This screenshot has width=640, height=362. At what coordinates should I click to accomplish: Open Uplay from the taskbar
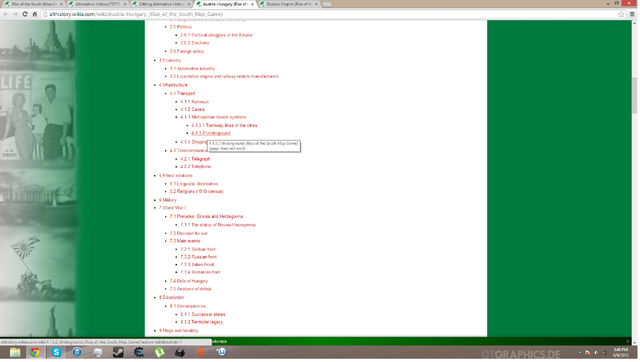click(x=221, y=352)
